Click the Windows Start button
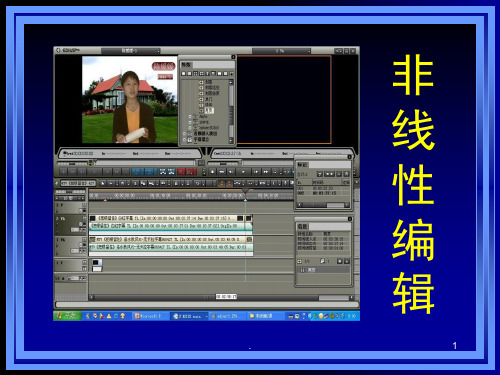This screenshot has width=500, height=375. coord(67,315)
